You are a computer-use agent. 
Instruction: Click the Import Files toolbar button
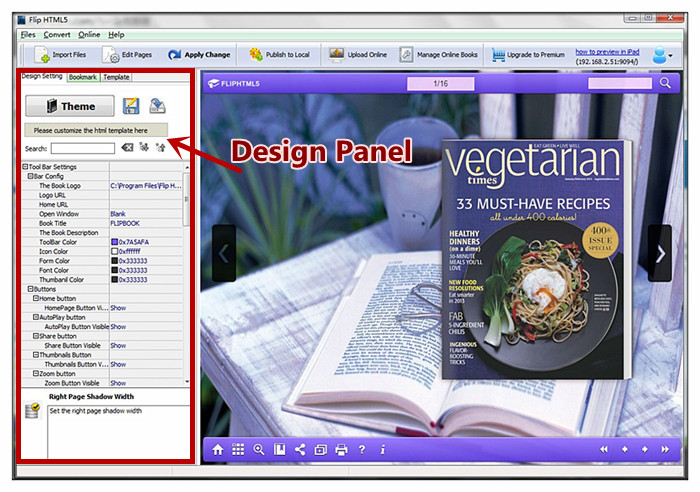(60, 55)
